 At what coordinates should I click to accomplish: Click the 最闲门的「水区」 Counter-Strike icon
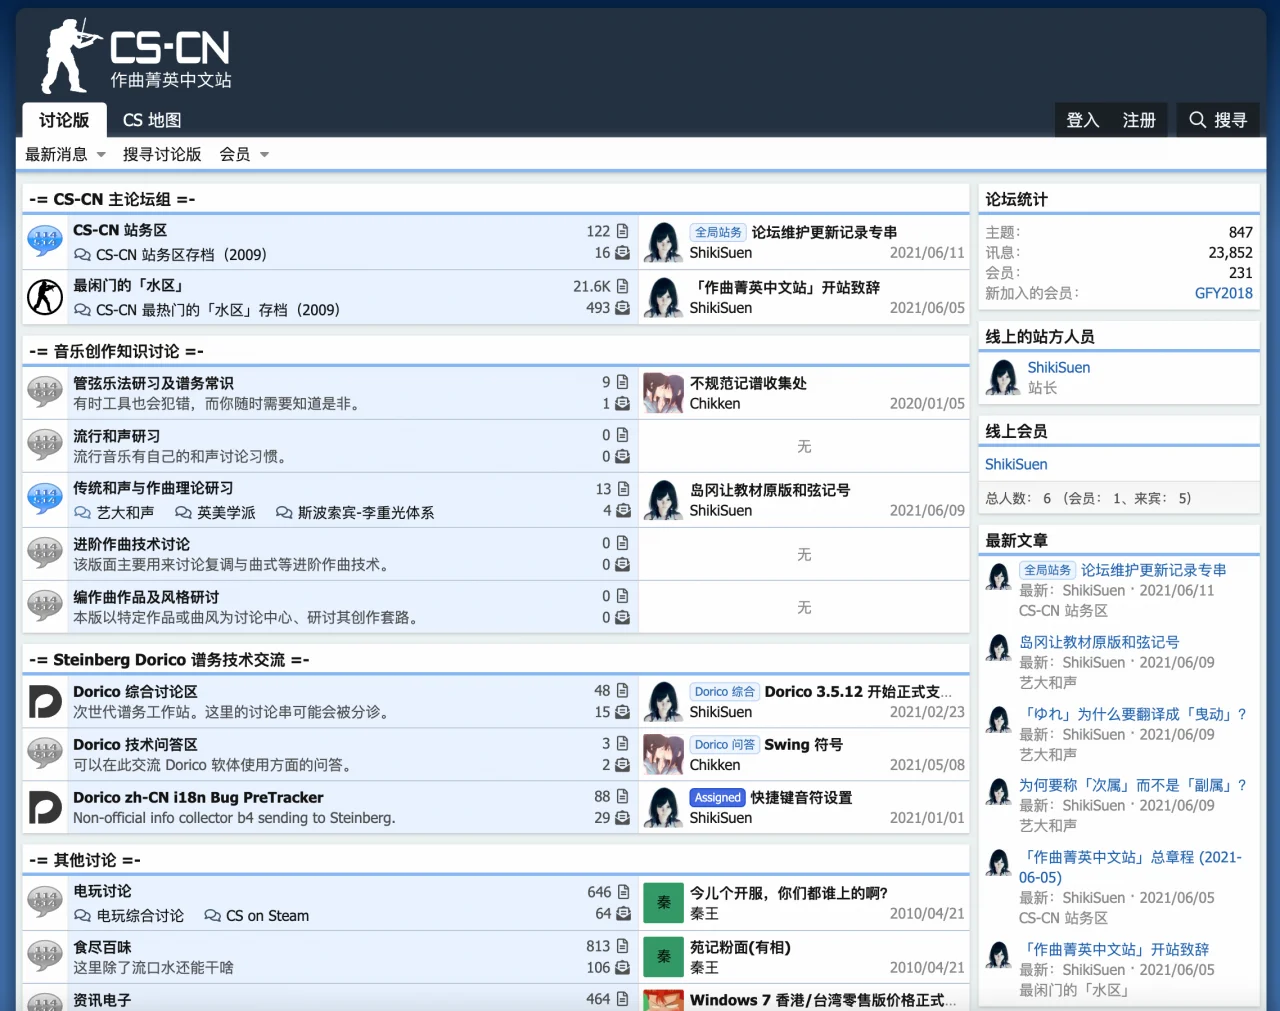click(45, 297)
